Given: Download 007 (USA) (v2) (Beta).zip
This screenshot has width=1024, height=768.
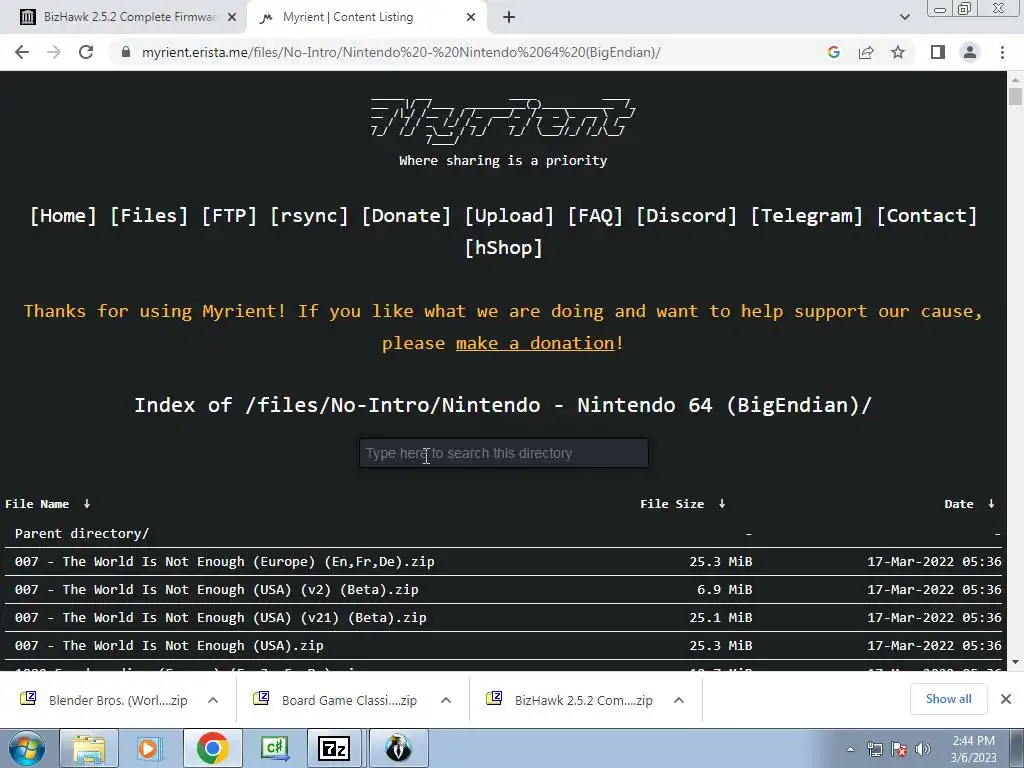Looking at the screenshot, I should pyautogui.click(x=216, y=590).
